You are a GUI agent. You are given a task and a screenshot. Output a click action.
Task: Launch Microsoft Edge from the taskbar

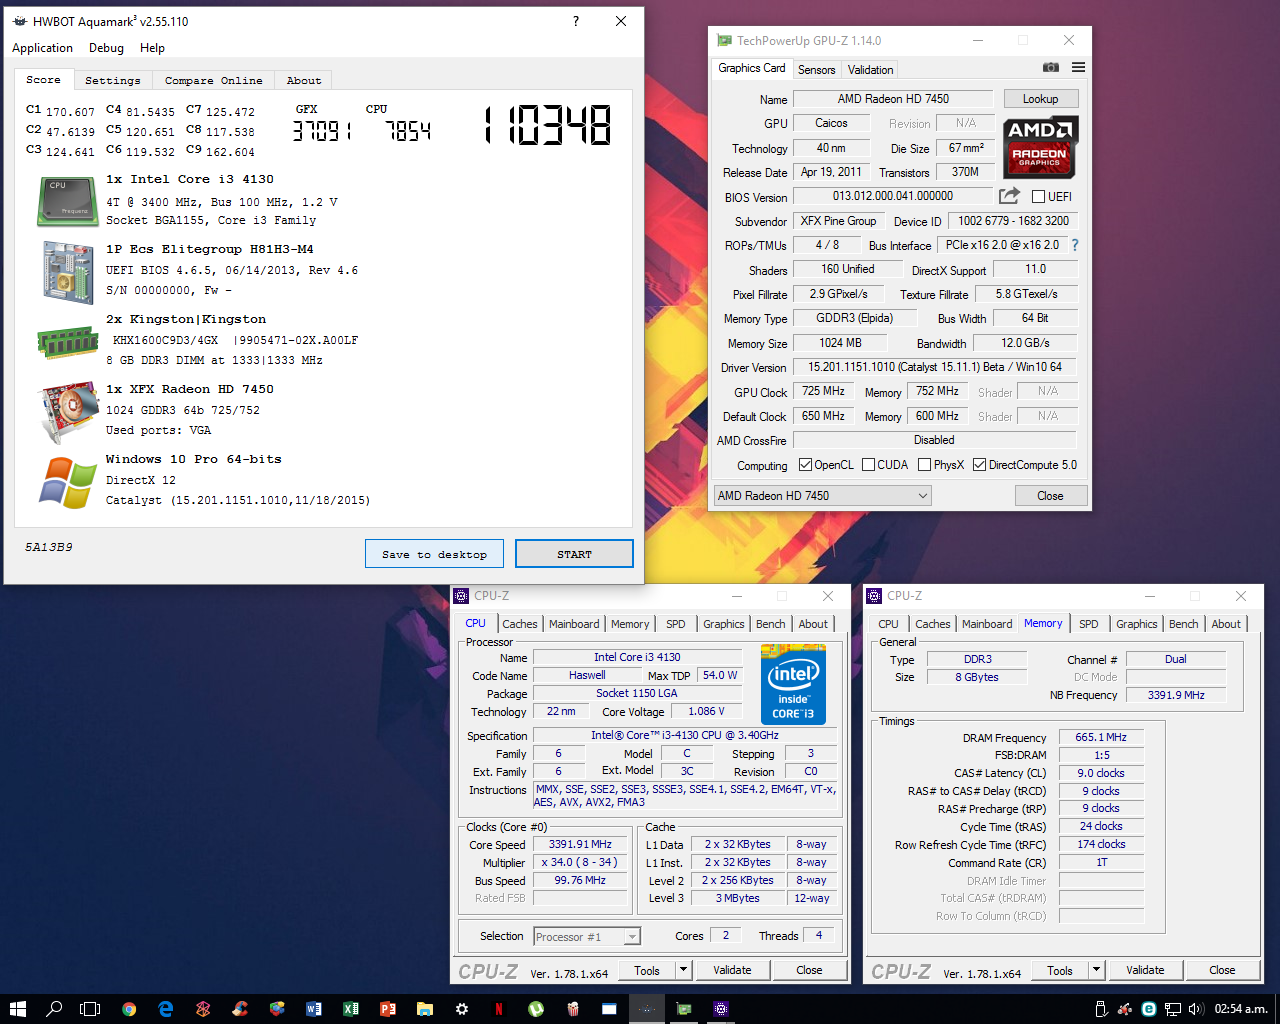[x=166, y=1009]
